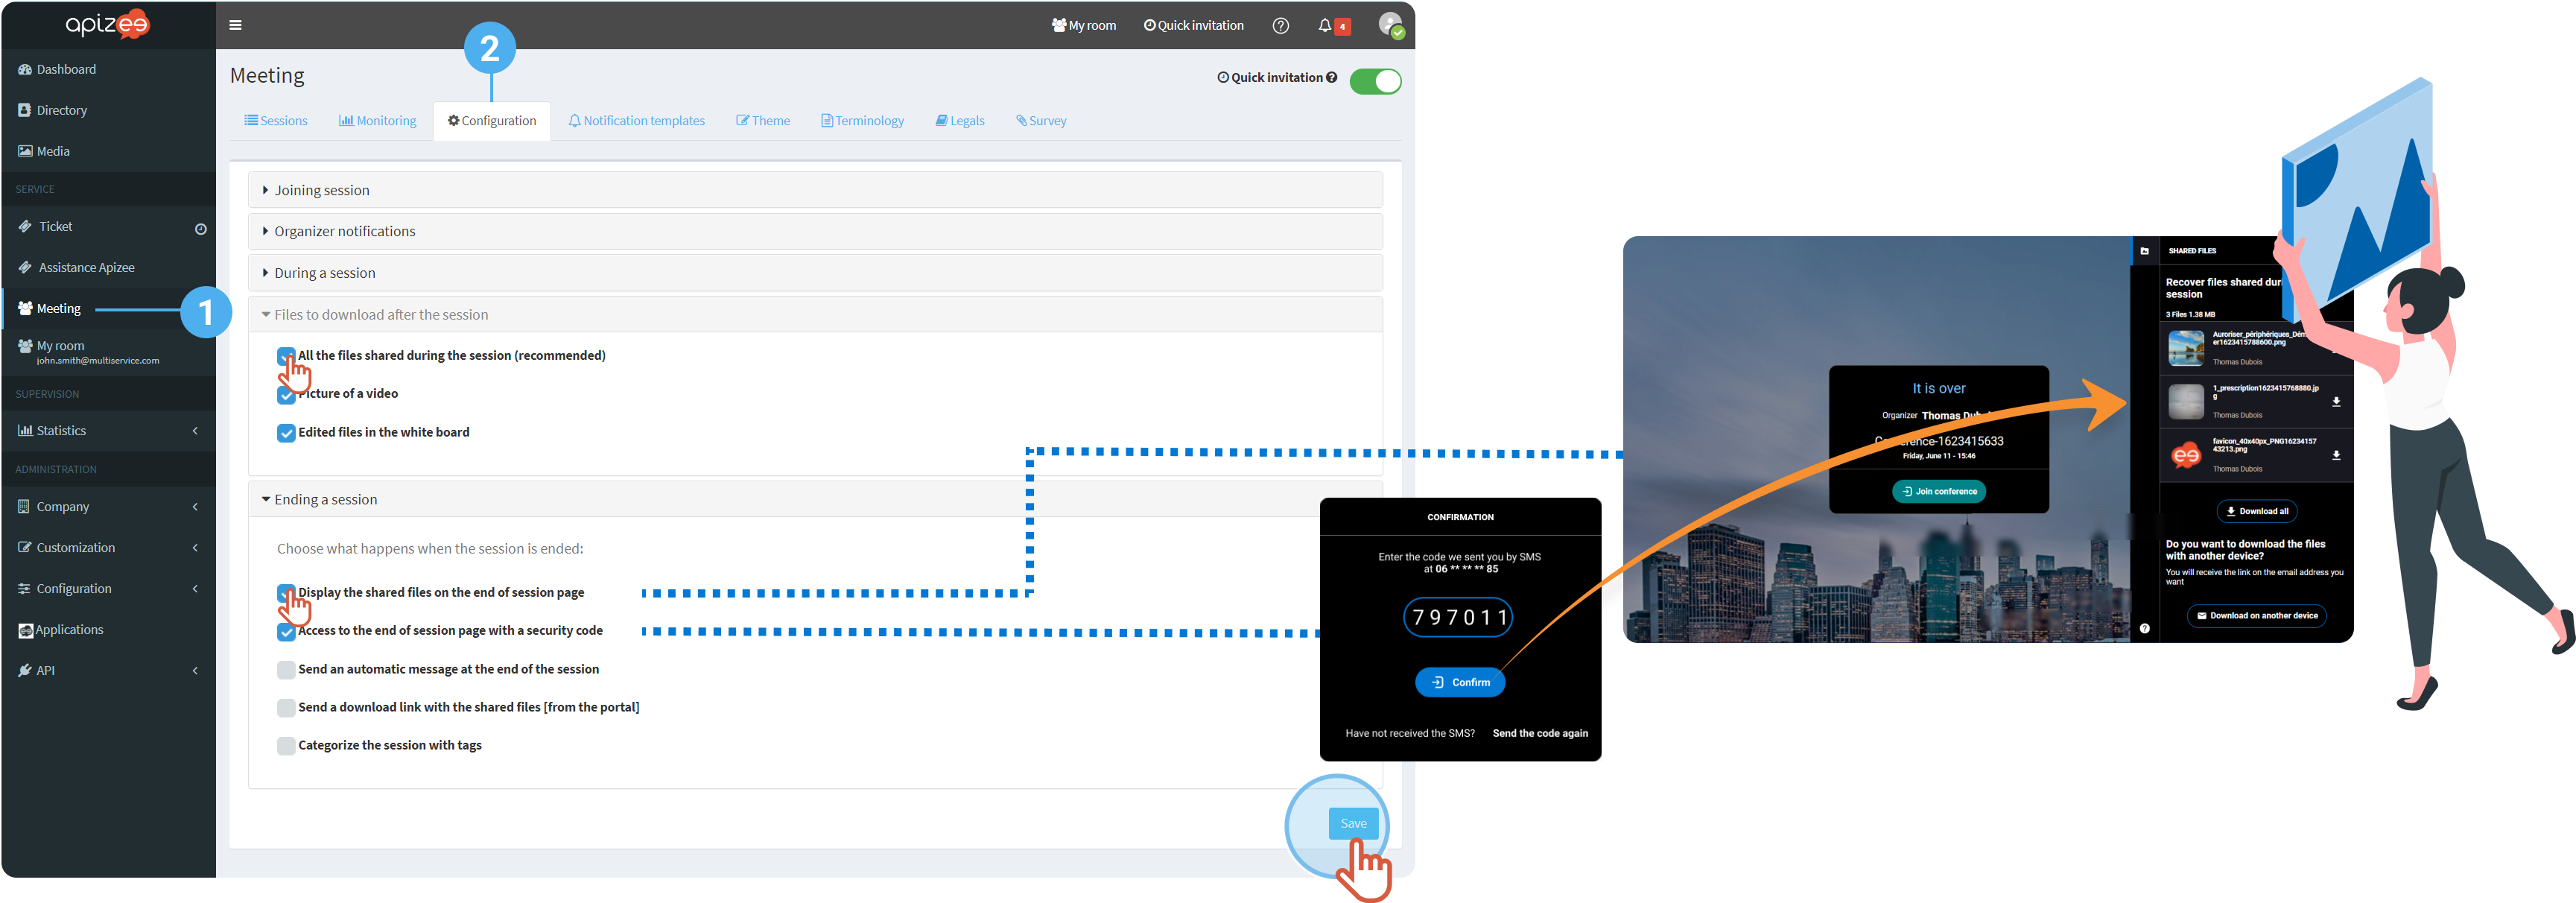Uncheck Access to end of session page with security code
The width and height of the screenshot is (2576, 903).
286,632
